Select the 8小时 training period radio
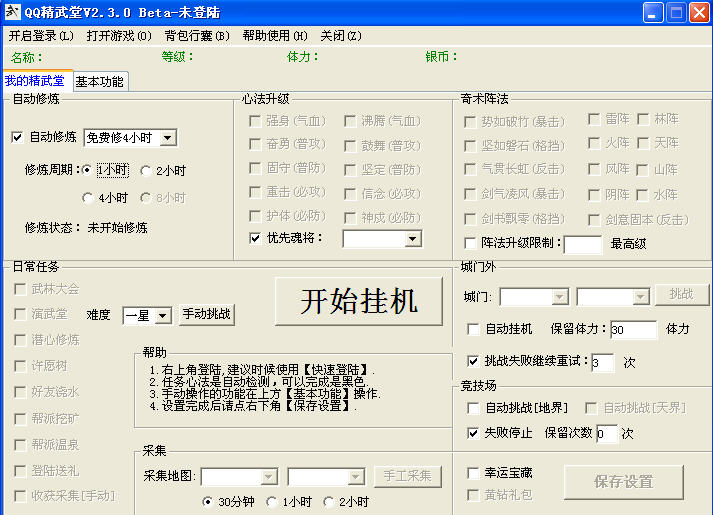Image resolution: width=713 pixels, height=515 pixels. (146, 198)
